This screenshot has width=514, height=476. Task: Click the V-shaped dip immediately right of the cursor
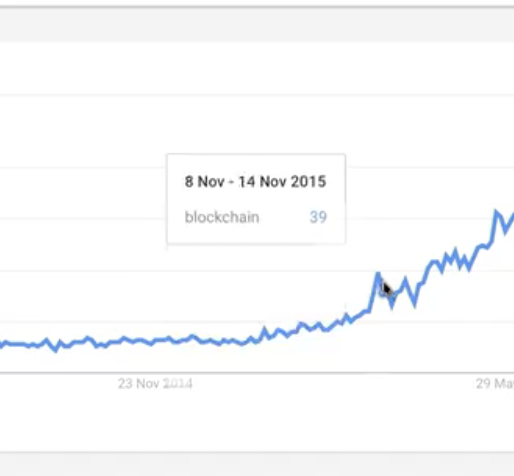pos(392,306)
